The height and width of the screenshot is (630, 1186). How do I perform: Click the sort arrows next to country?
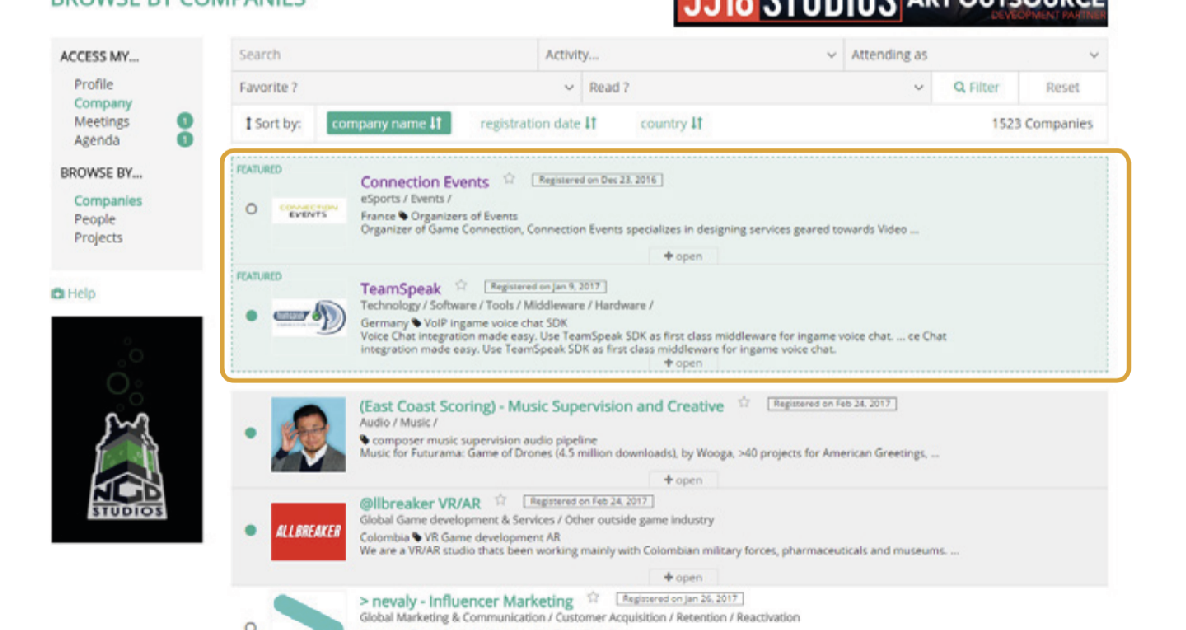697,123
